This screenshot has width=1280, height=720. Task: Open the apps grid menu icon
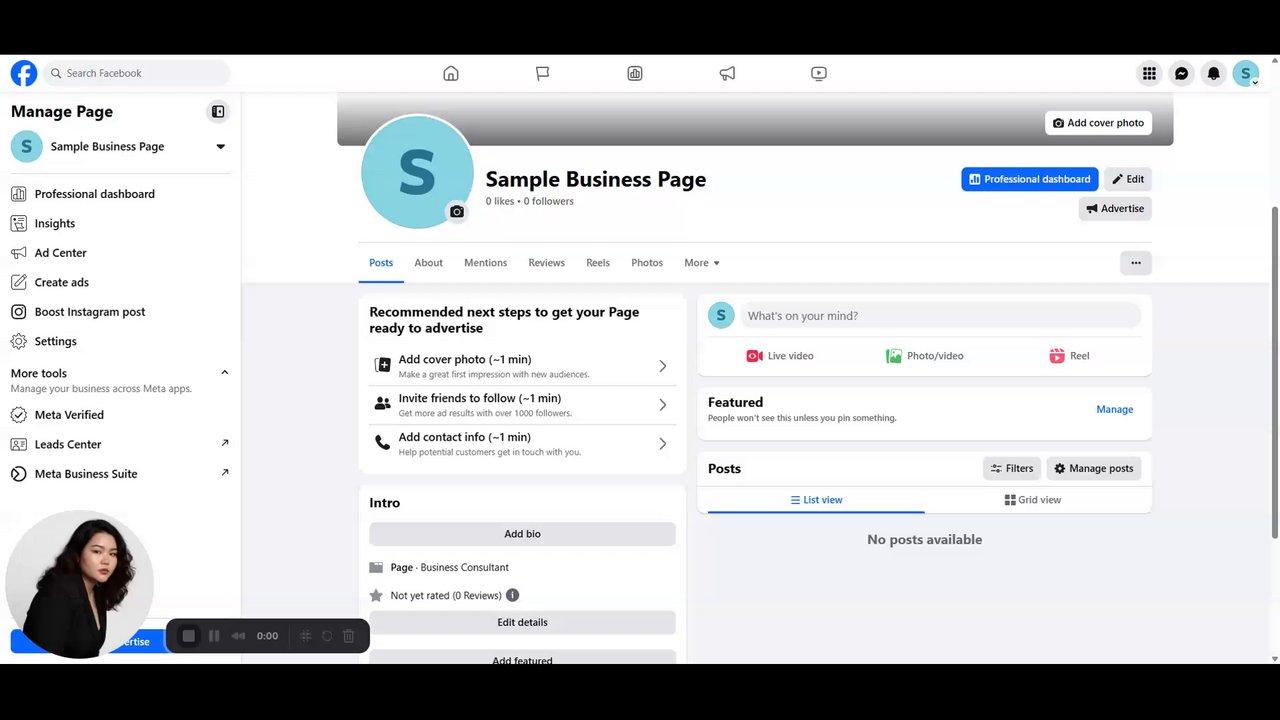tap(1150, 73)
